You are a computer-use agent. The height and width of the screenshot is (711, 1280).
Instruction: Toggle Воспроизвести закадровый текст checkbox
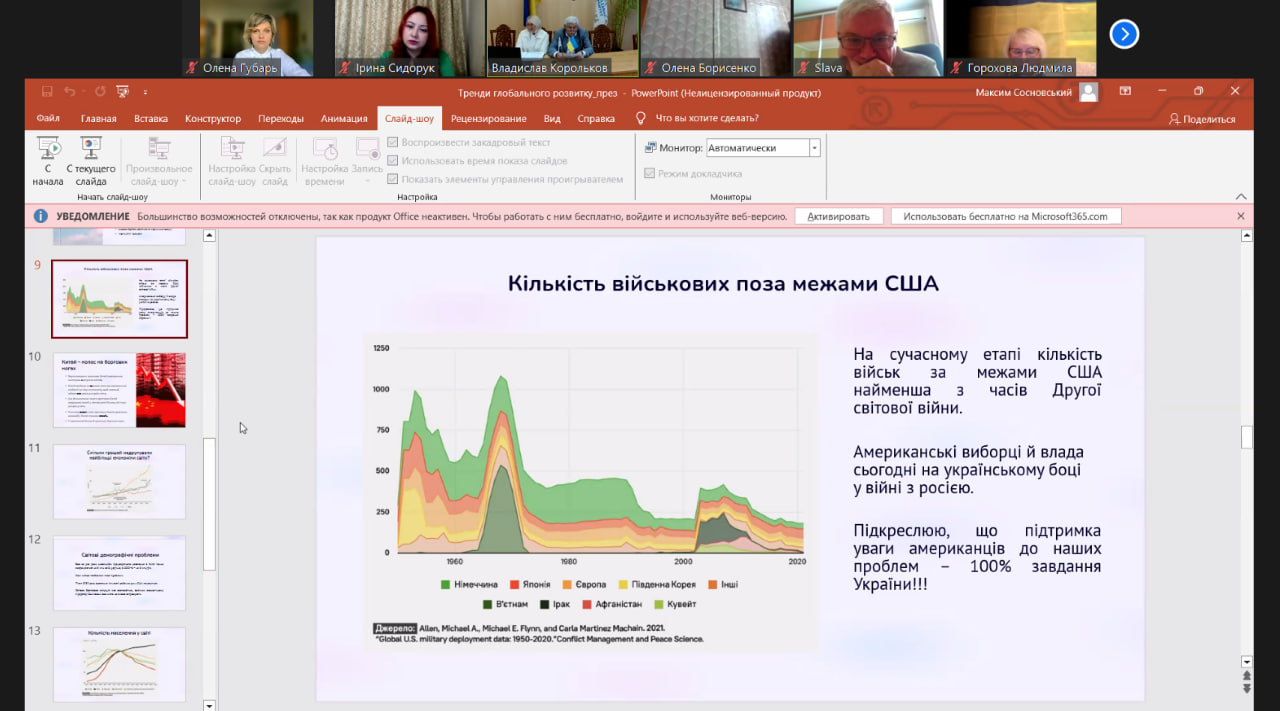click(393, 143)
